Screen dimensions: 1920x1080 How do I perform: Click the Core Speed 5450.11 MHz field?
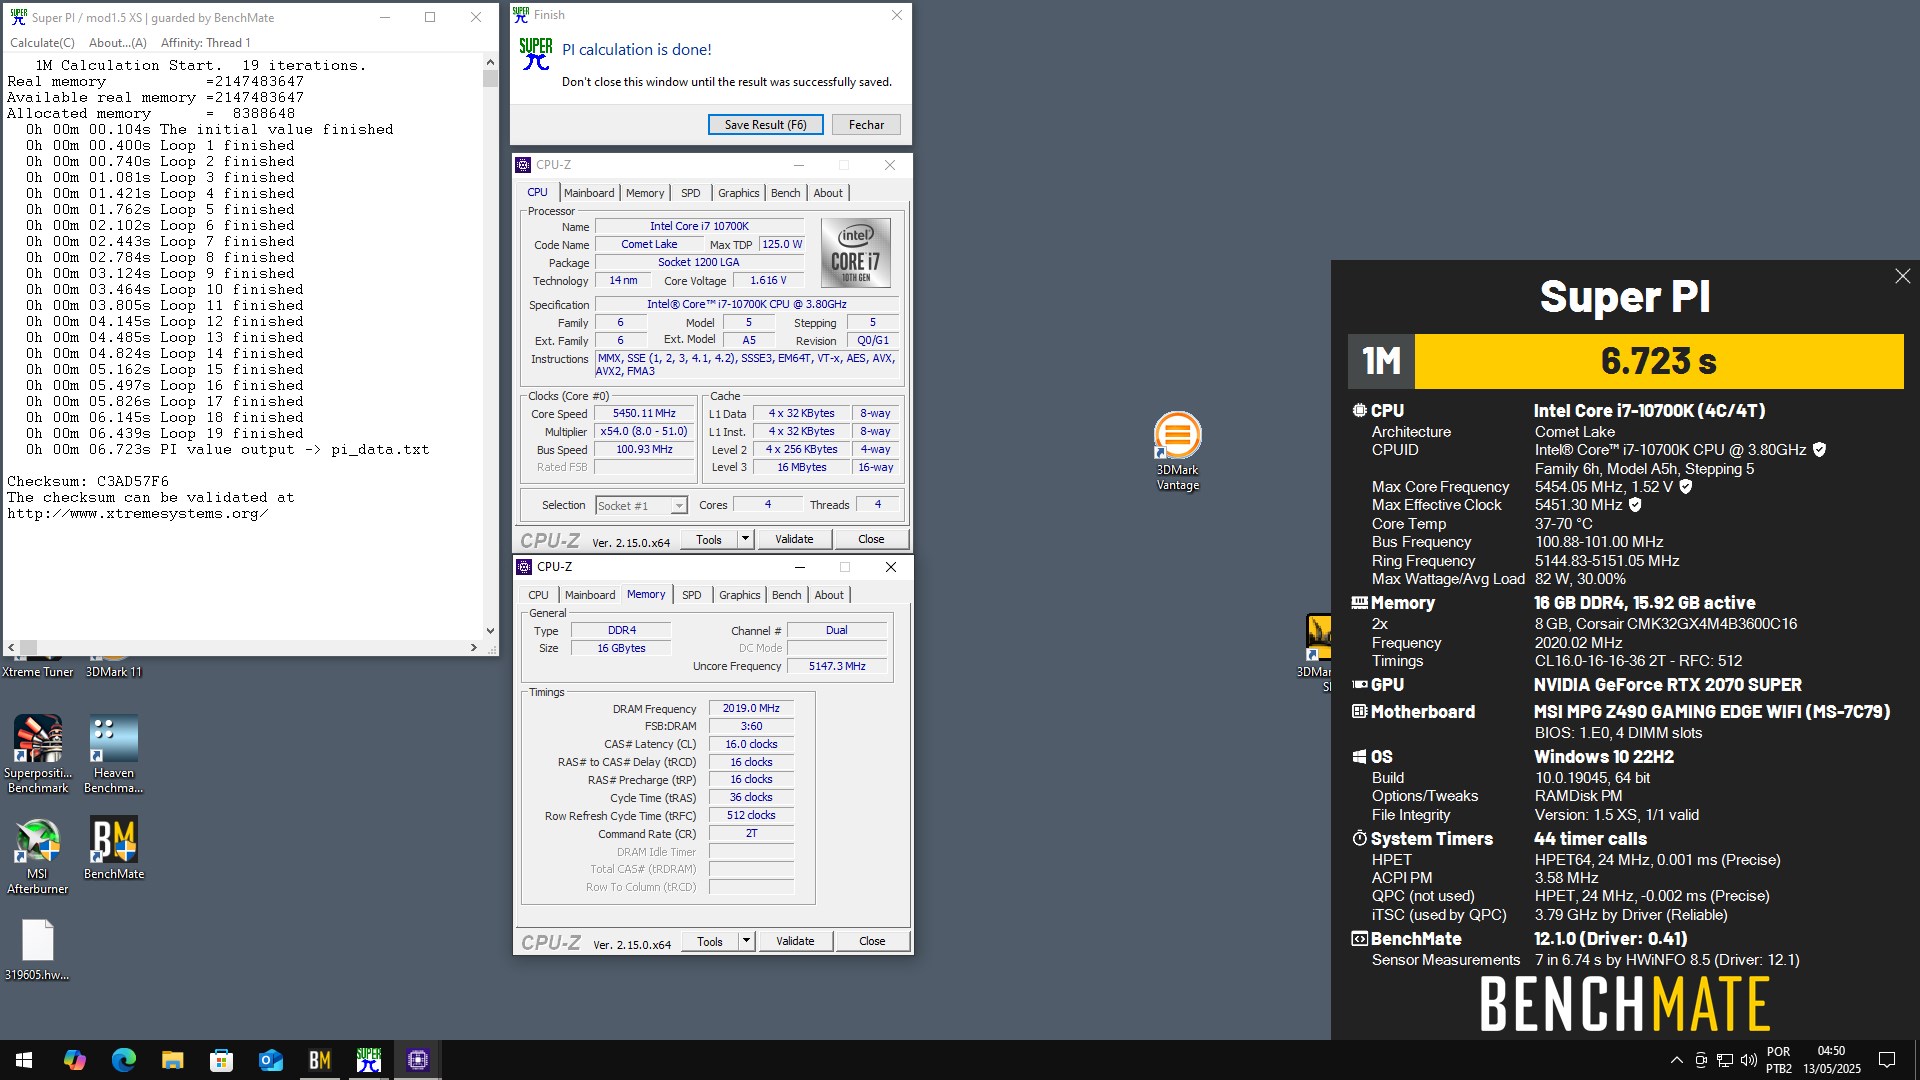(x=644, y=413)
